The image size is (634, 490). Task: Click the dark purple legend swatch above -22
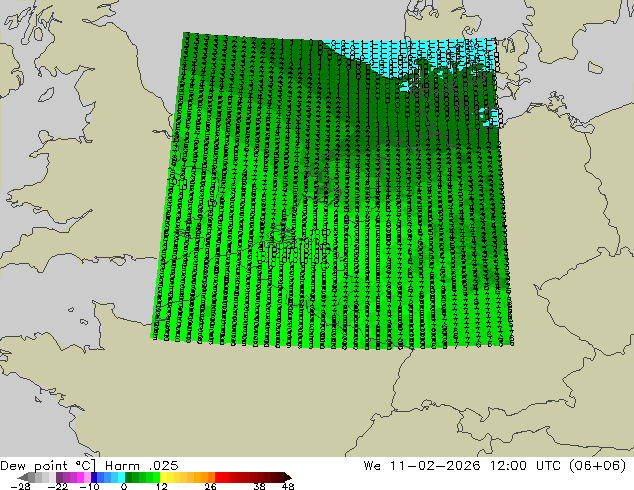click(x=59, y=477)
